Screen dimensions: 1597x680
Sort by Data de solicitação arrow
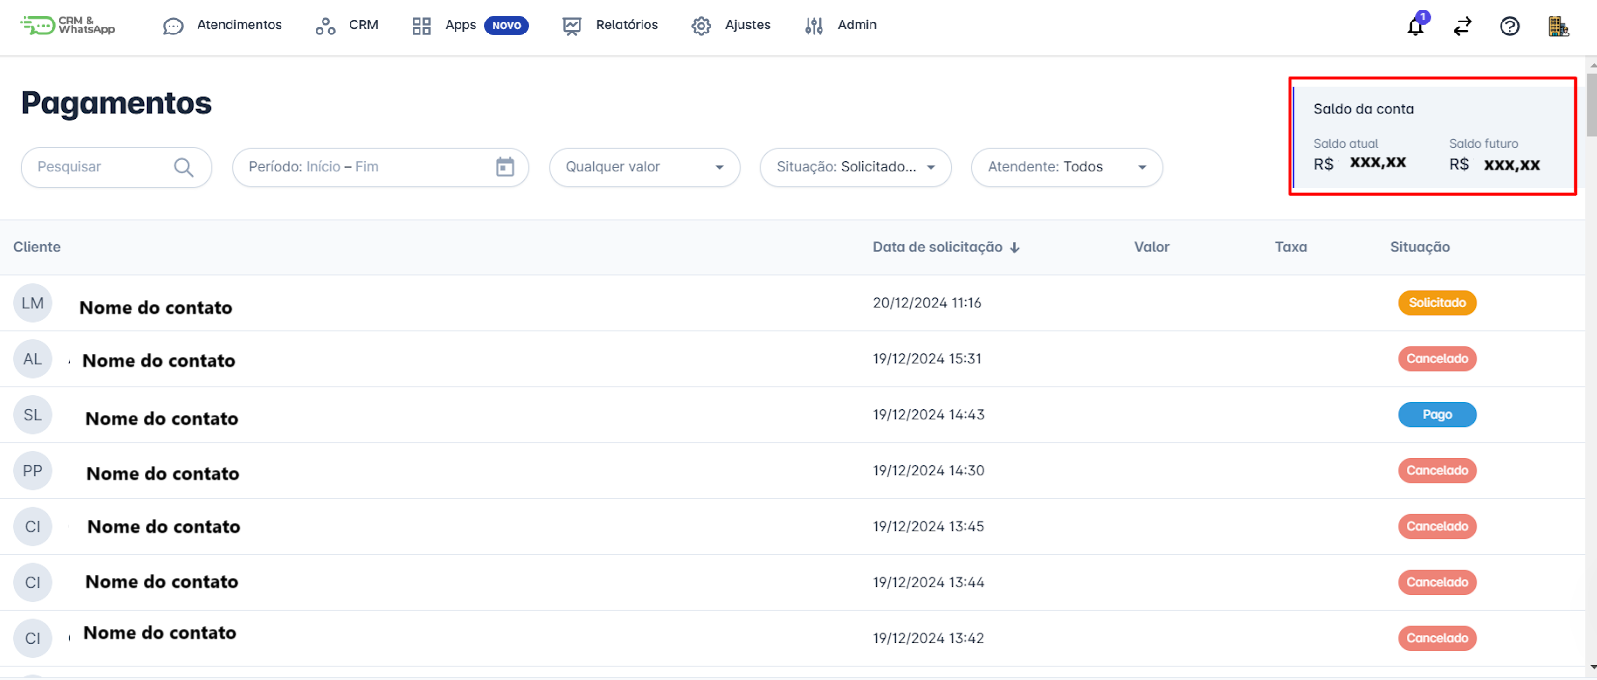coord(1015,248)
